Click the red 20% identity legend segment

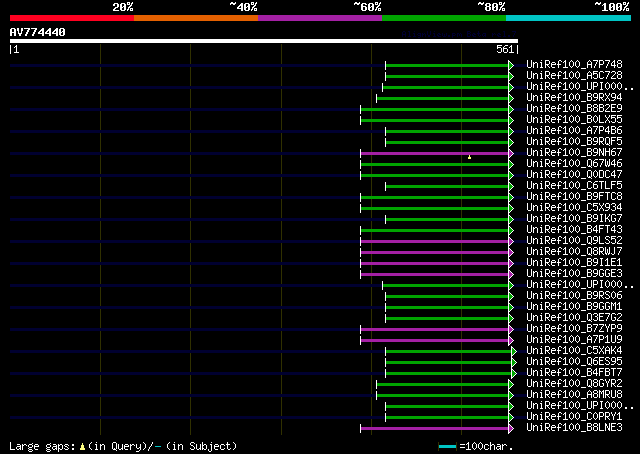[72, 18]
